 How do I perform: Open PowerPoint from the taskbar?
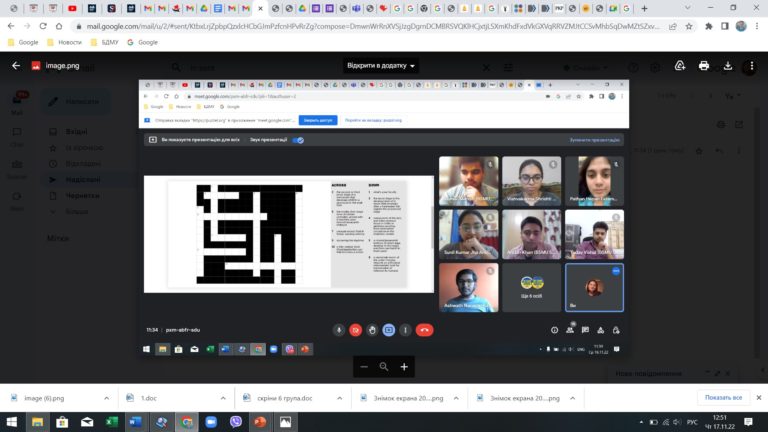(260, 422)
